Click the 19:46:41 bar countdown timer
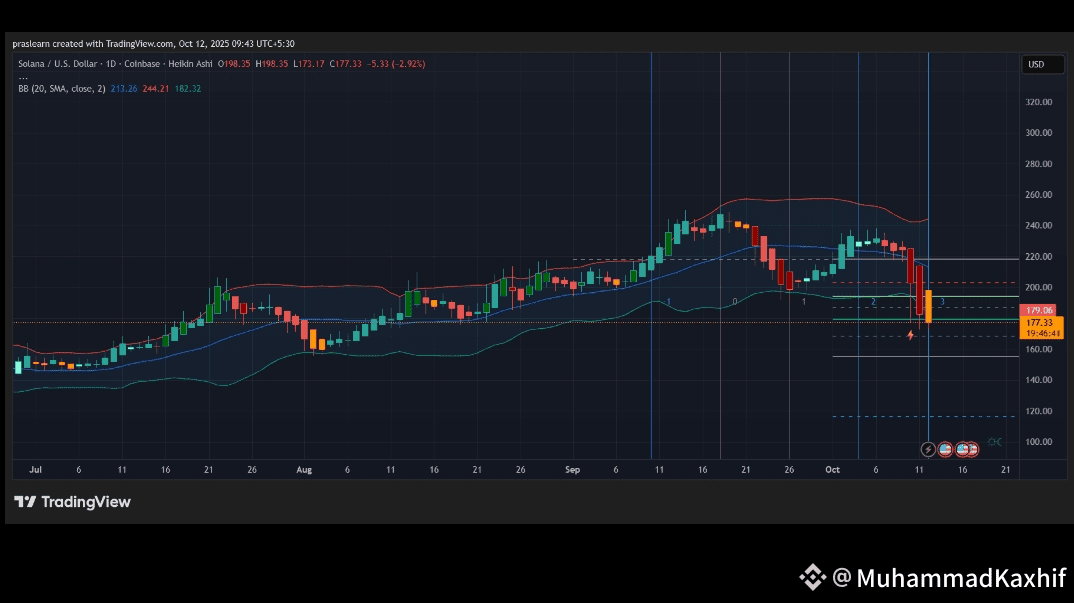Image resolution: width=1074 pixels, height=603 pixels. click(1041, 334)
